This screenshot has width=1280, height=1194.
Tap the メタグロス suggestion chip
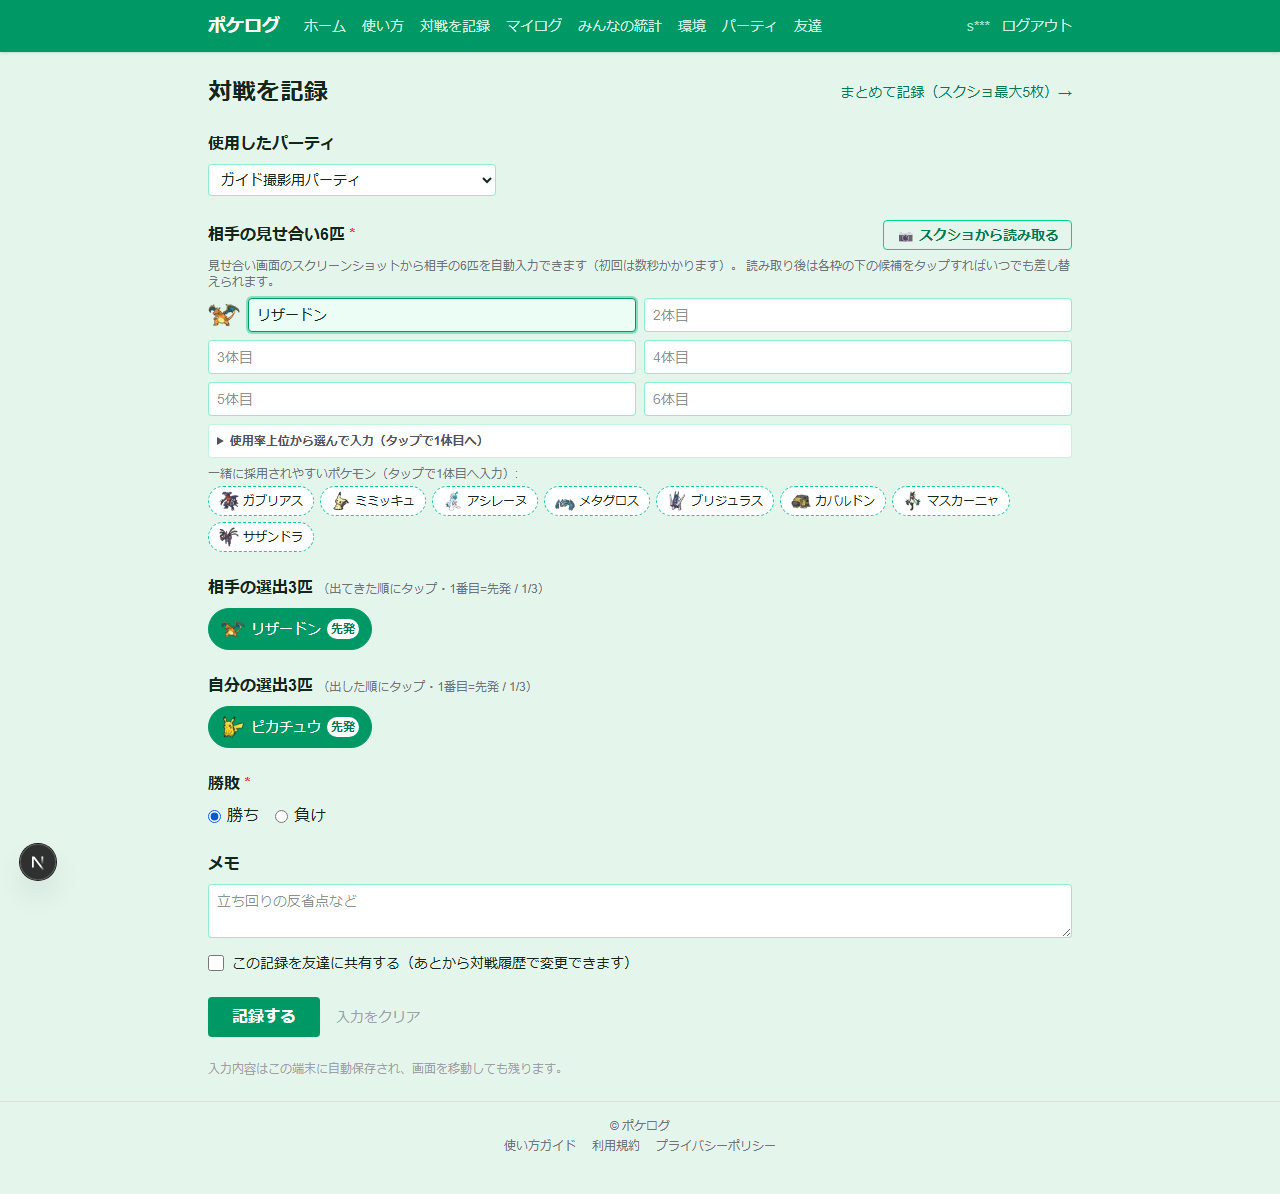coord(597,501)
